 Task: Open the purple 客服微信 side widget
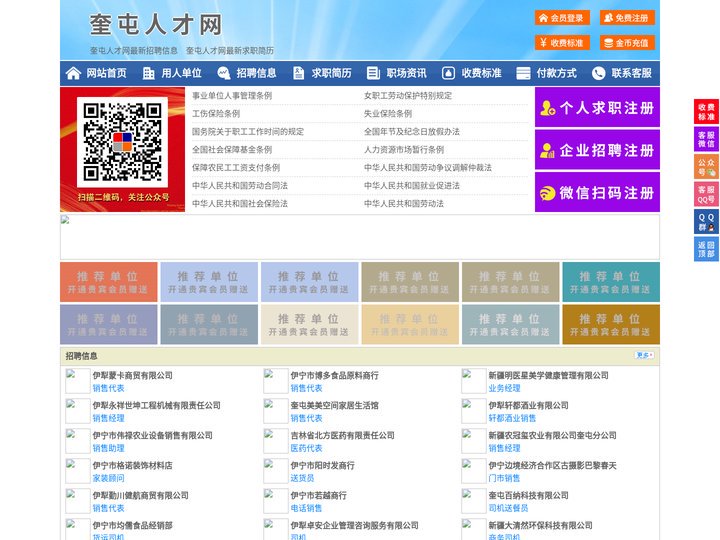coord(706,139)
